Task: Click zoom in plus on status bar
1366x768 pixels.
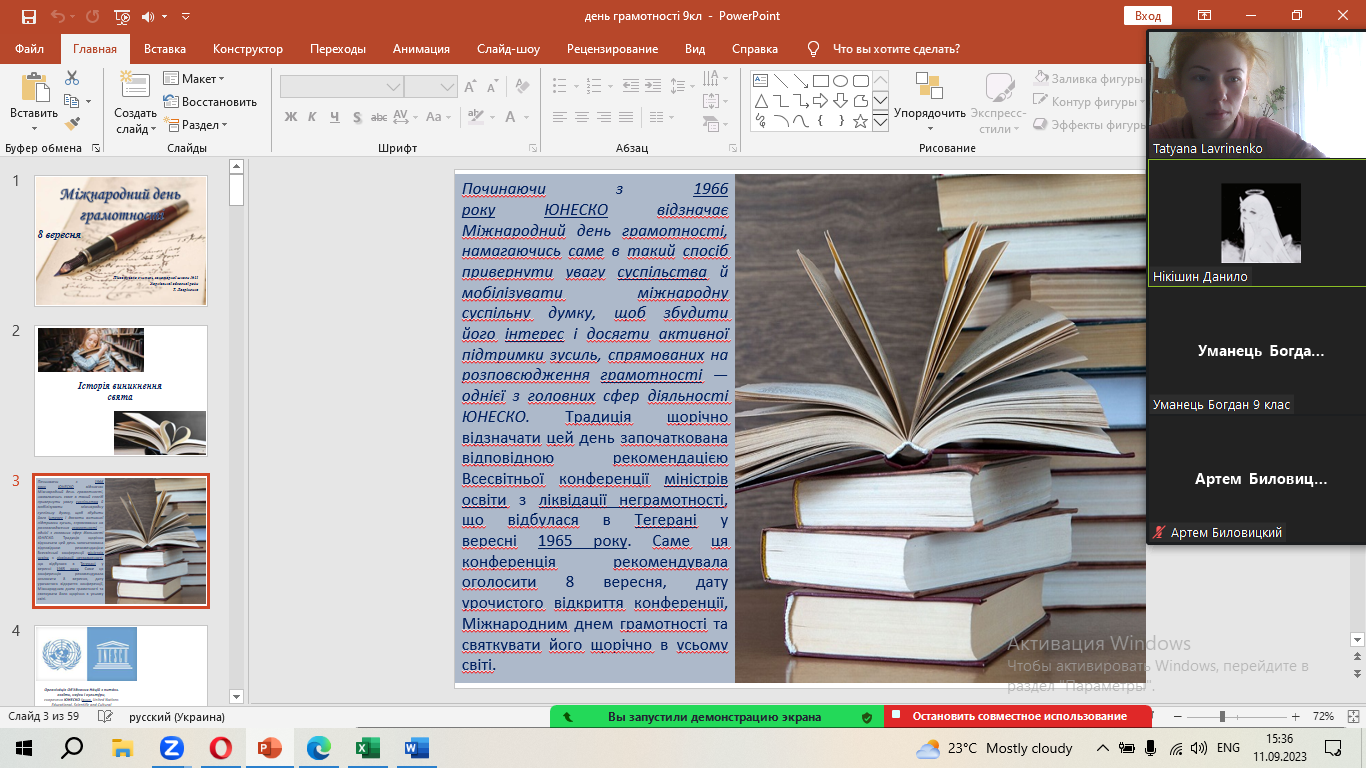Action: [1296, 717]
